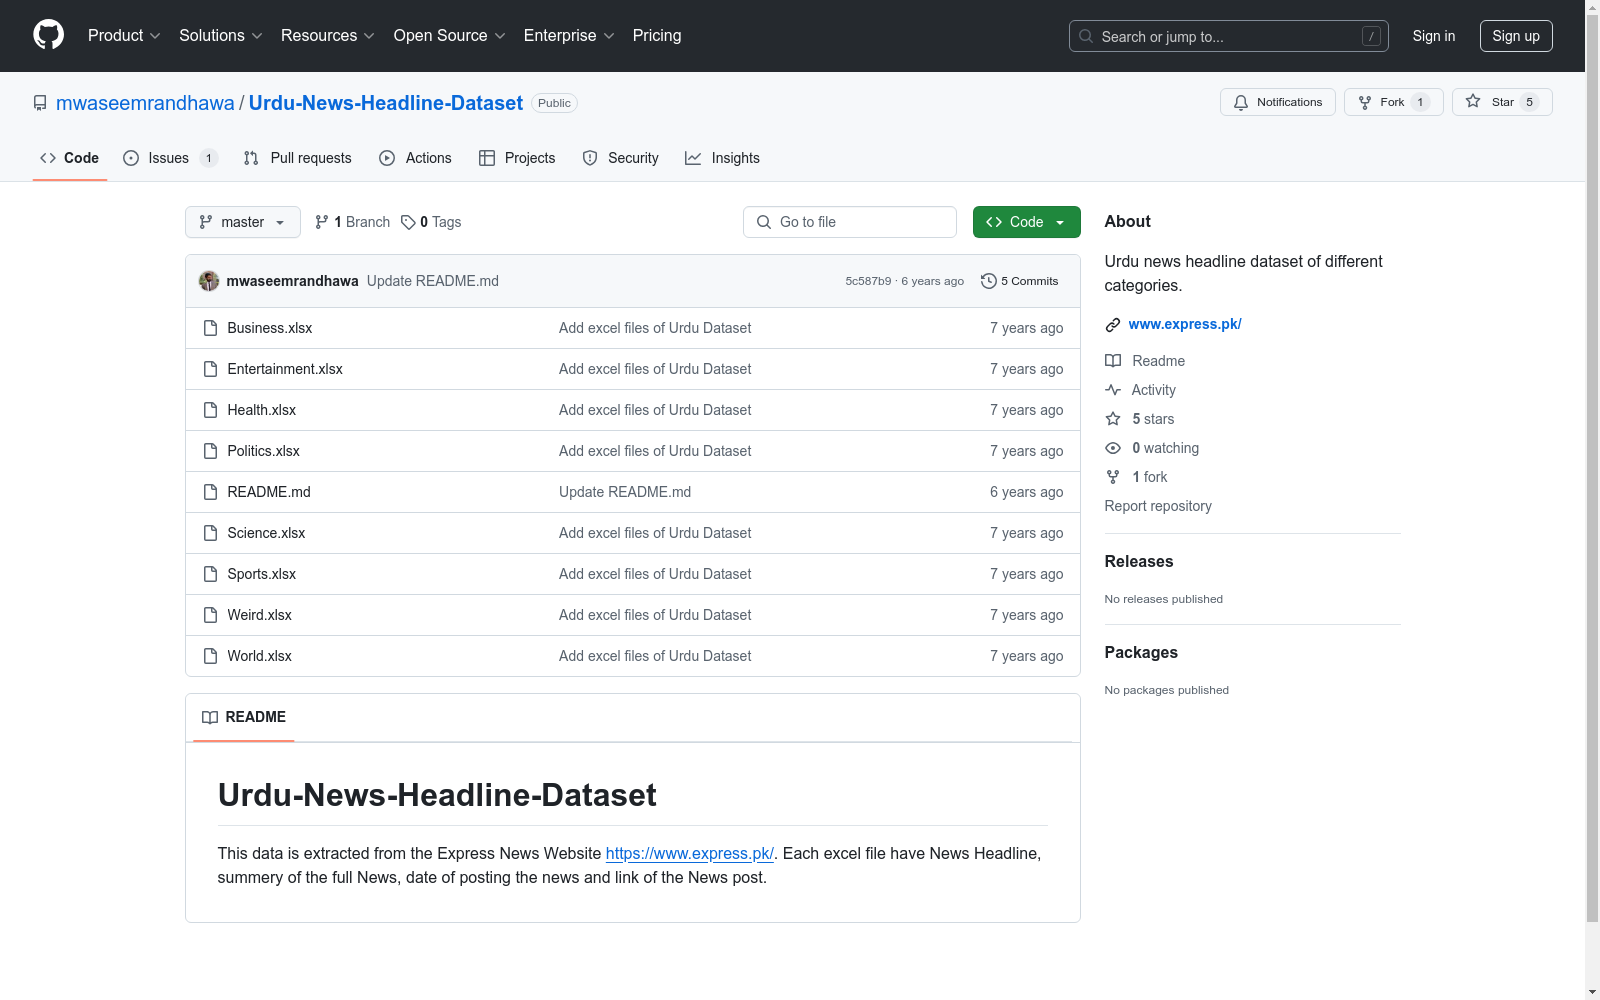The width and height of the screenshot is (1600, 1000).
Task: Click the Sign in link
Action: (1434, 36)
